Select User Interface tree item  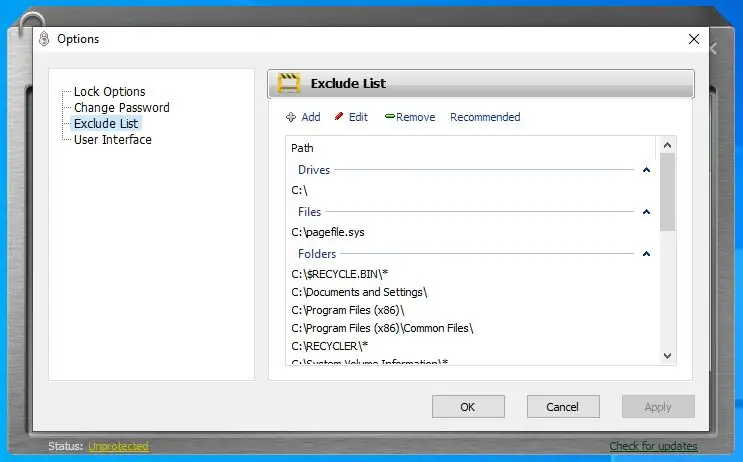(112, 140)
